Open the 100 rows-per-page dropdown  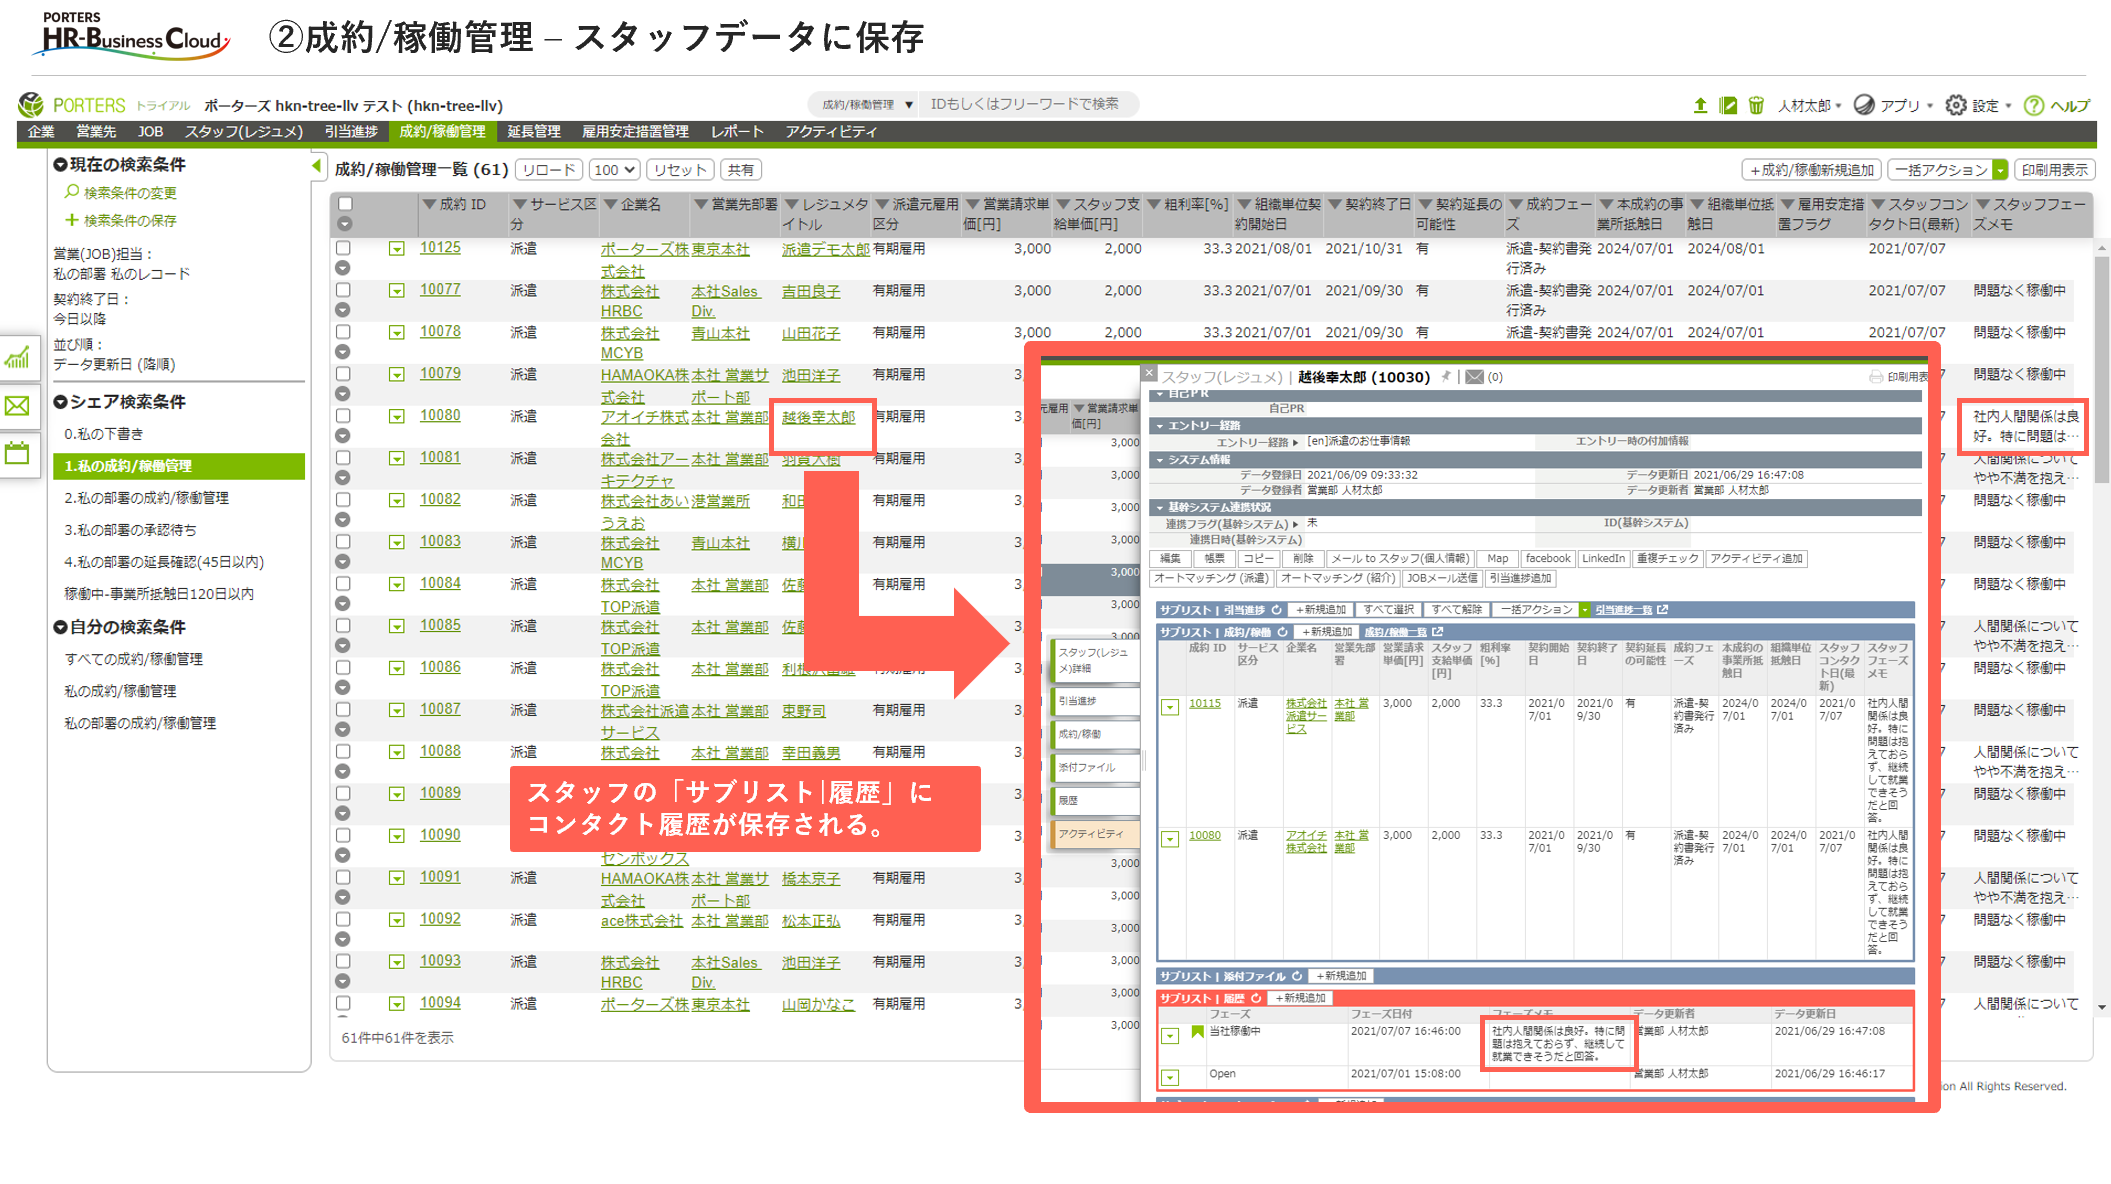tap(614, 170)
